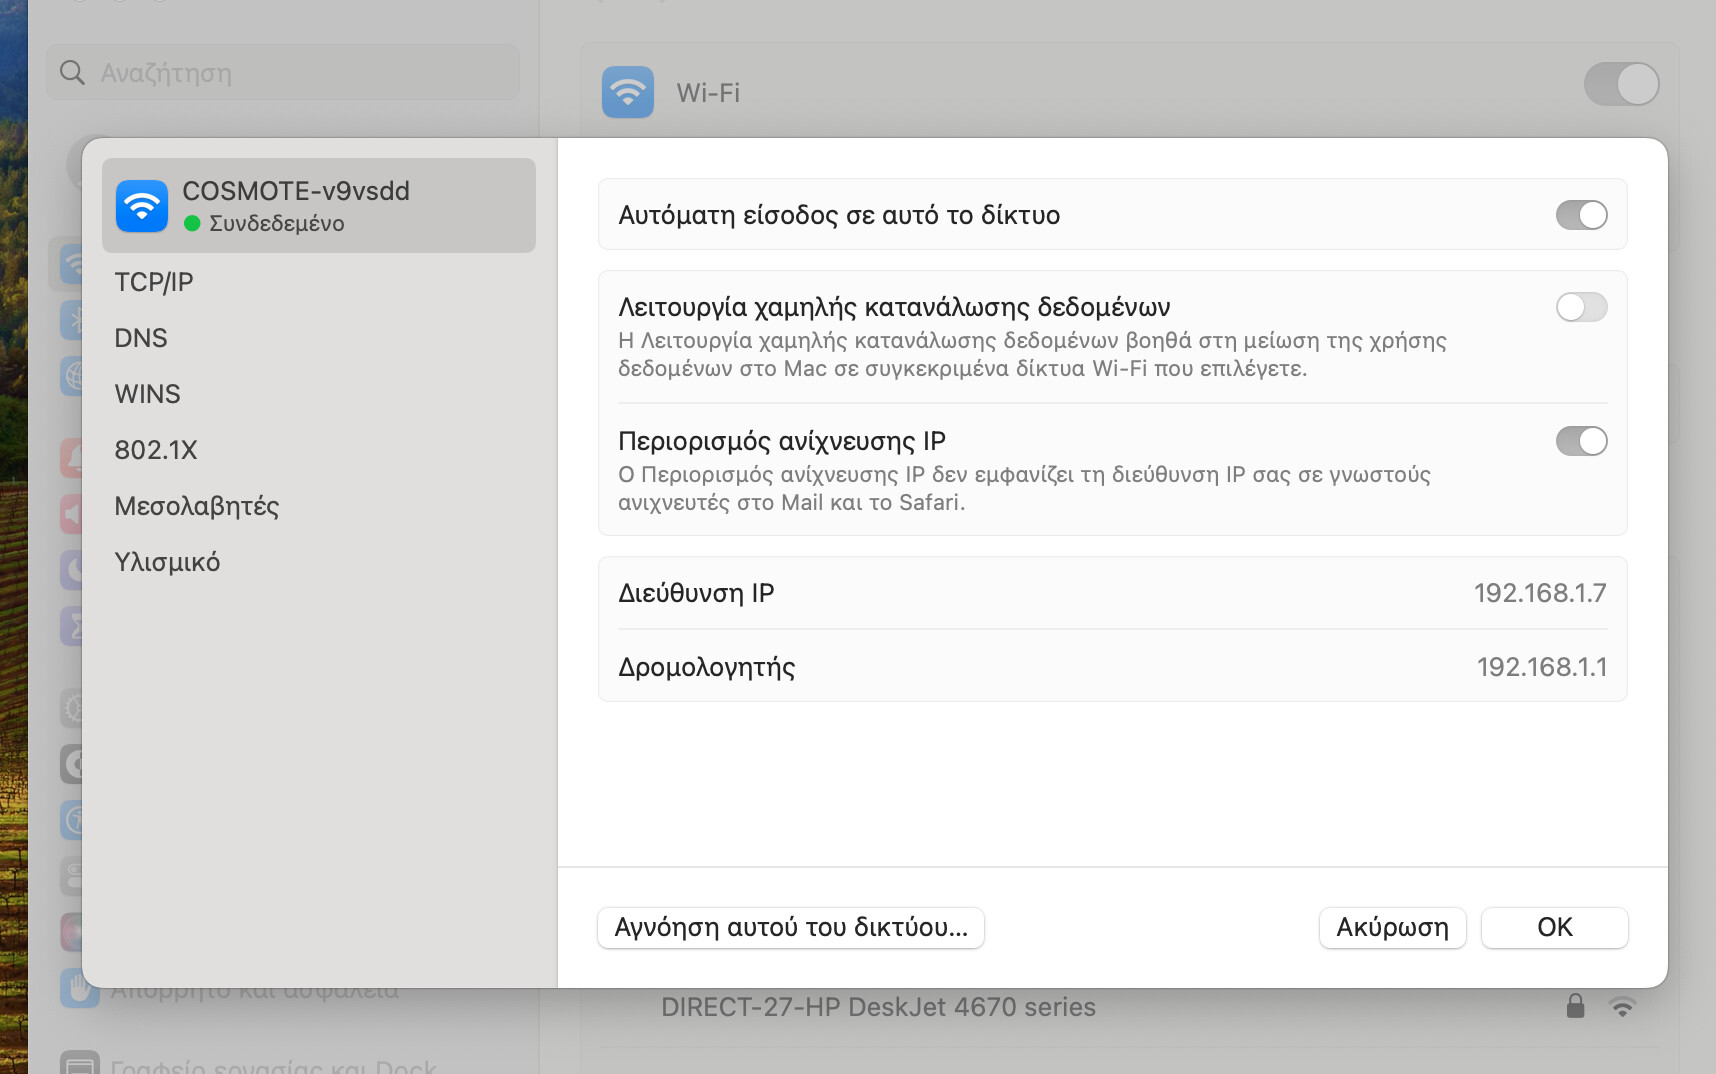Click the blue Wi-Fi icon in header
This screenshot has height=1074, width=1716.
tap(628, 92)
